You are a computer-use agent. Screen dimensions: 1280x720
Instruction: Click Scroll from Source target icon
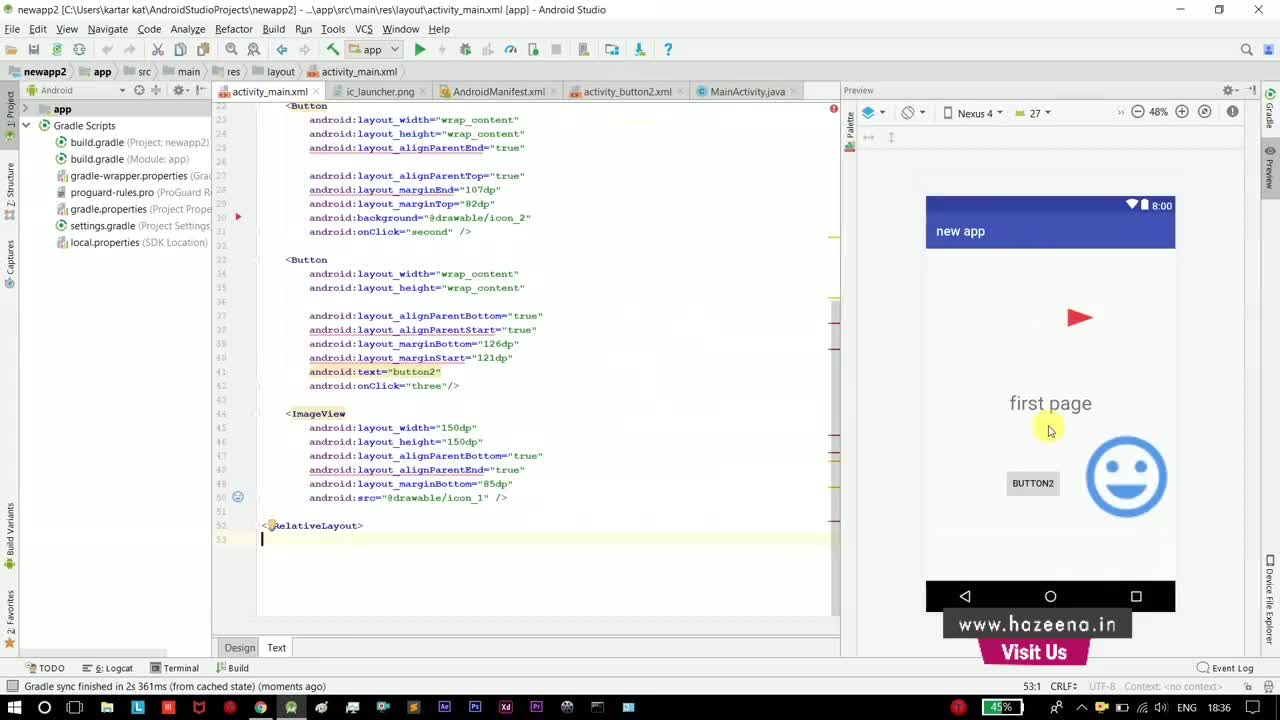tap(139, 90)
